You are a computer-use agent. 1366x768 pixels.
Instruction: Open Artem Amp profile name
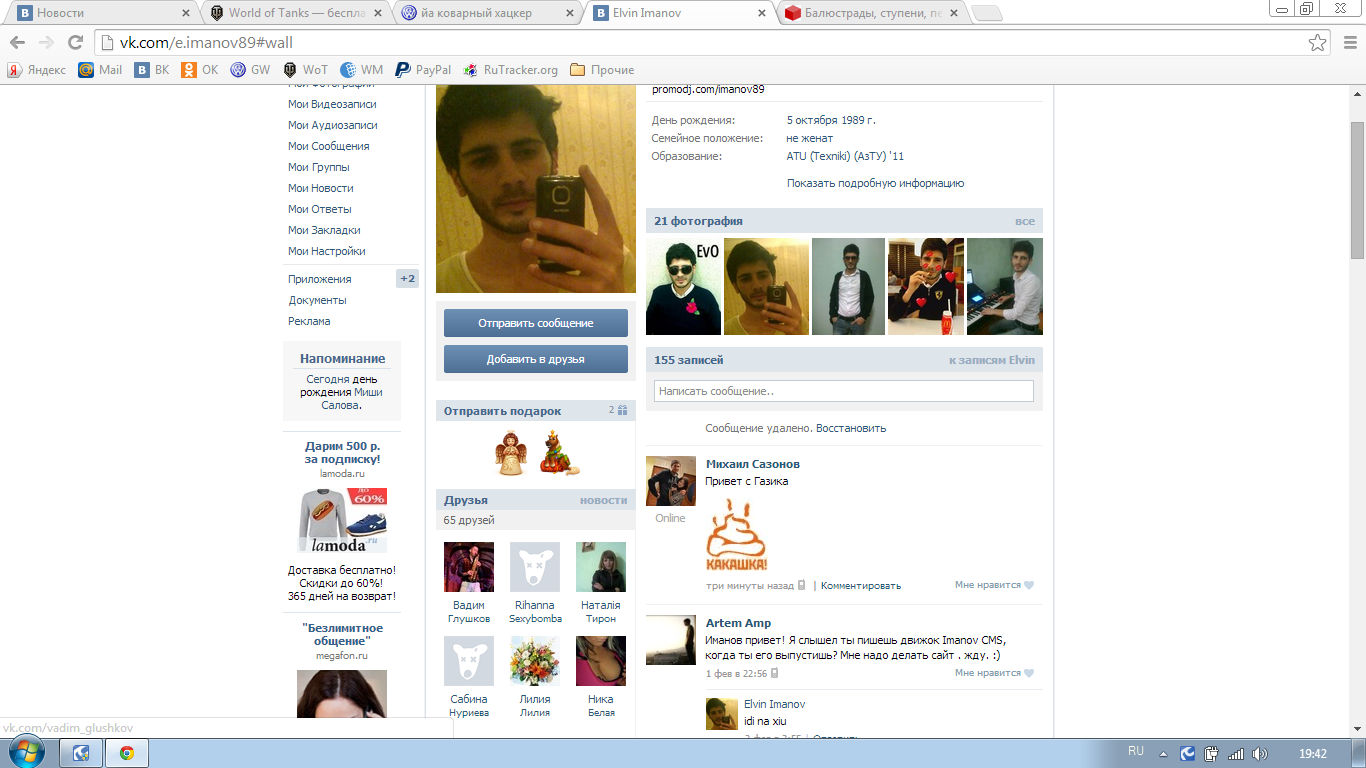[738, 623]
